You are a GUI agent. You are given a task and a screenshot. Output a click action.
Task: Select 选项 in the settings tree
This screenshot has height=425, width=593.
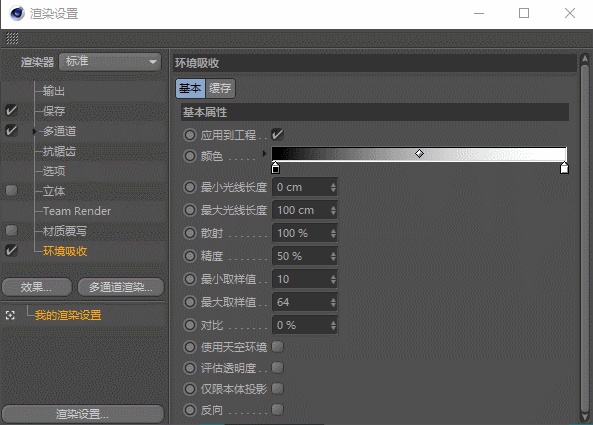click(54, 171)
